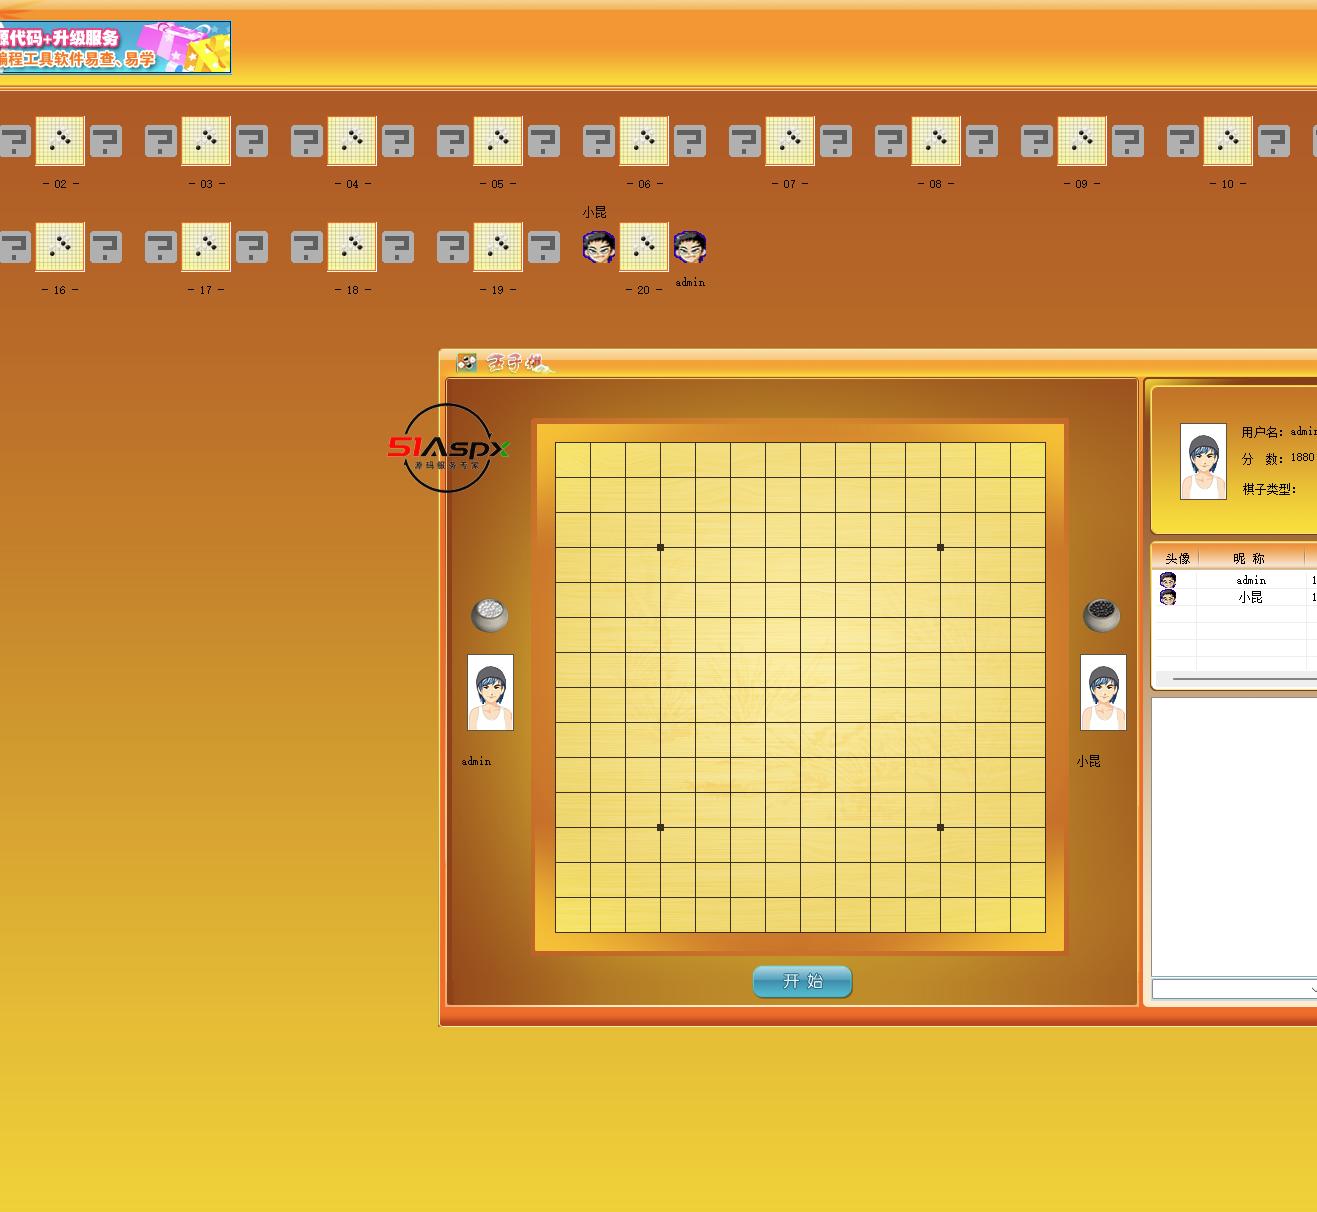This screenshot has height=1212, width=1317.
Task: Click 小昆's player portrait right of the board
Action: [1103, 693]
